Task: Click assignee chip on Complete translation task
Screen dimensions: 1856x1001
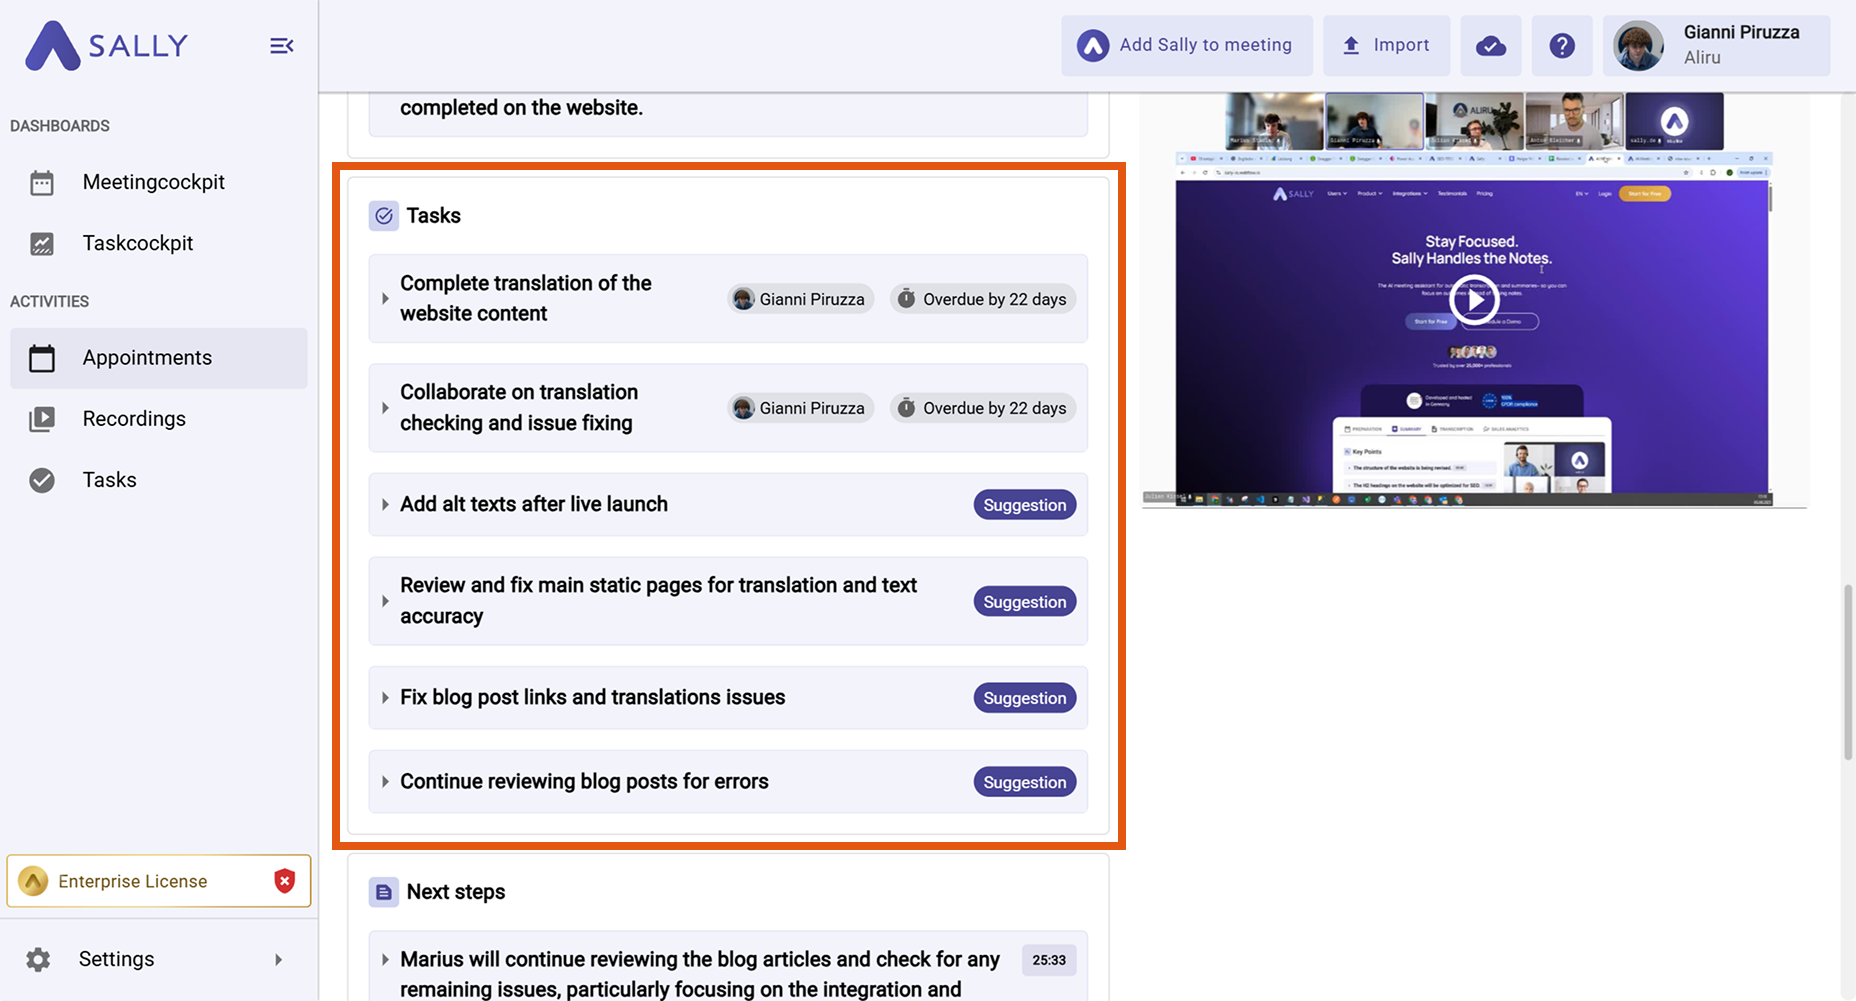Action: coord(801,299)
